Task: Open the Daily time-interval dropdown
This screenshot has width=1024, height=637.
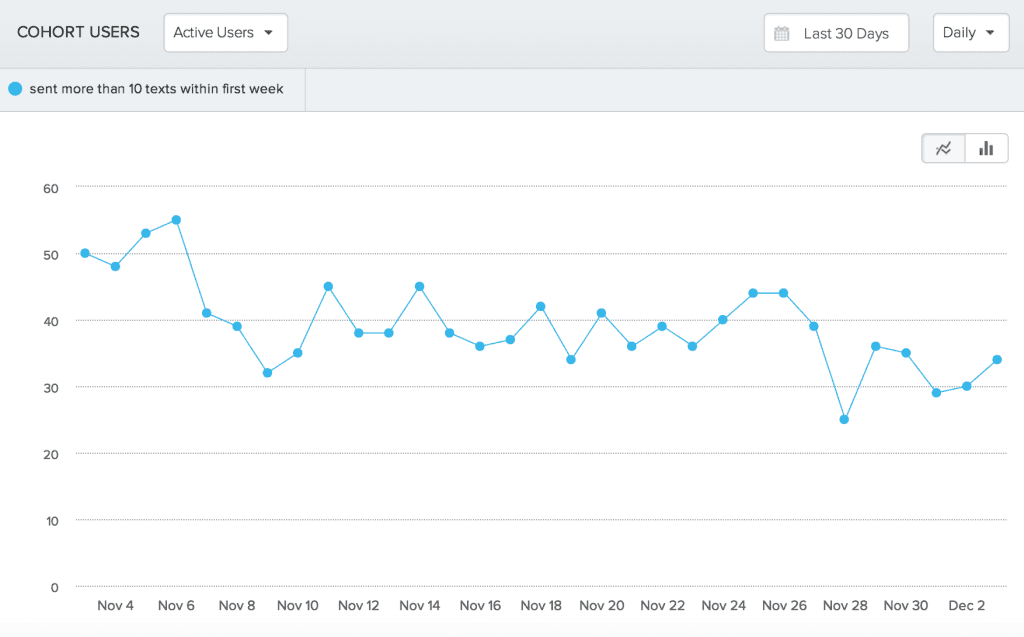Action: pos(970,32)
